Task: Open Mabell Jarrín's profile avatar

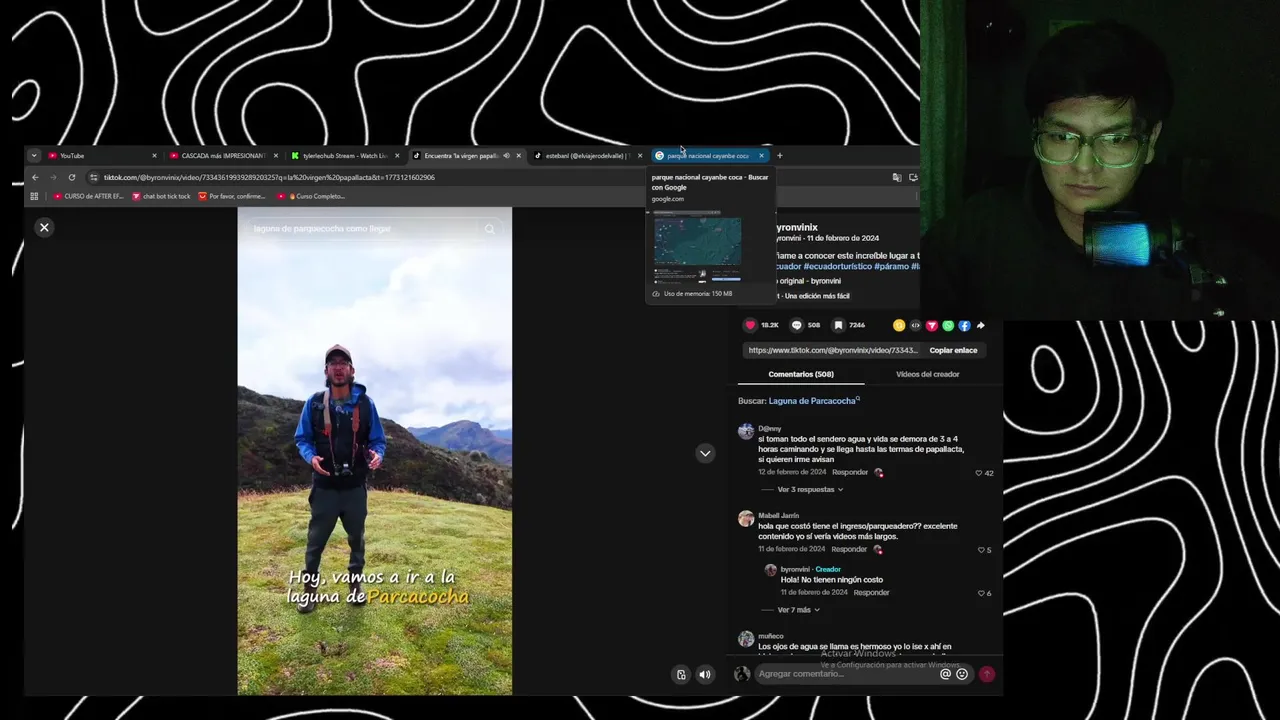Action: click(746, 519)
